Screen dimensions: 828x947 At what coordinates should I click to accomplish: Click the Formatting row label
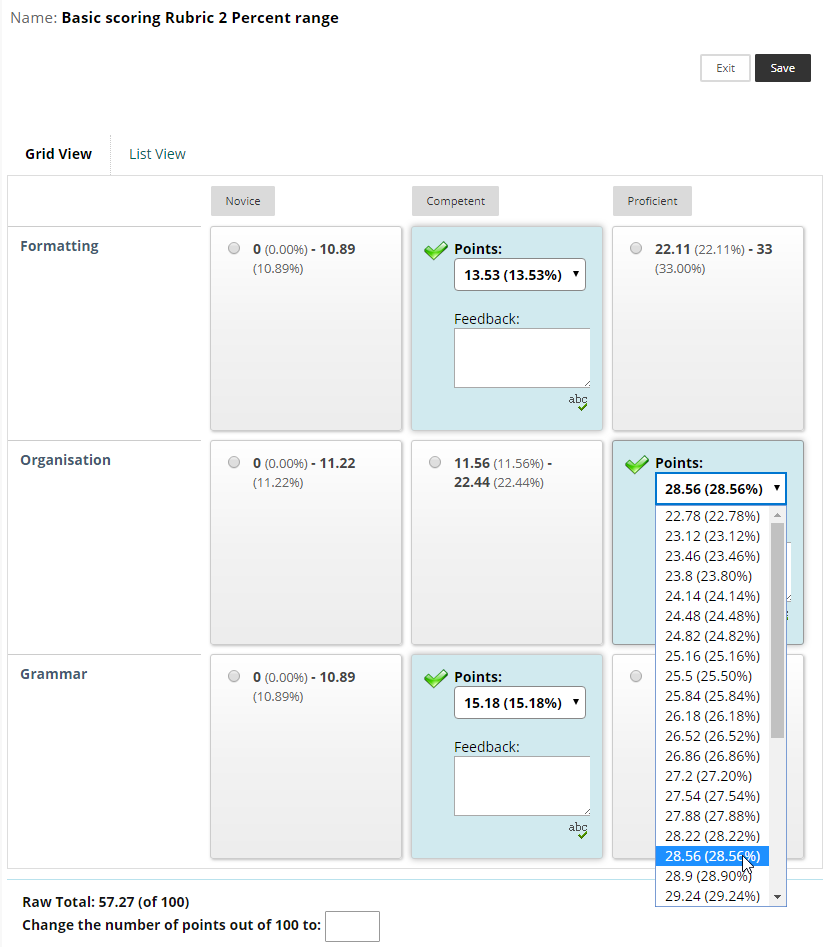click(x=59, y=246)
